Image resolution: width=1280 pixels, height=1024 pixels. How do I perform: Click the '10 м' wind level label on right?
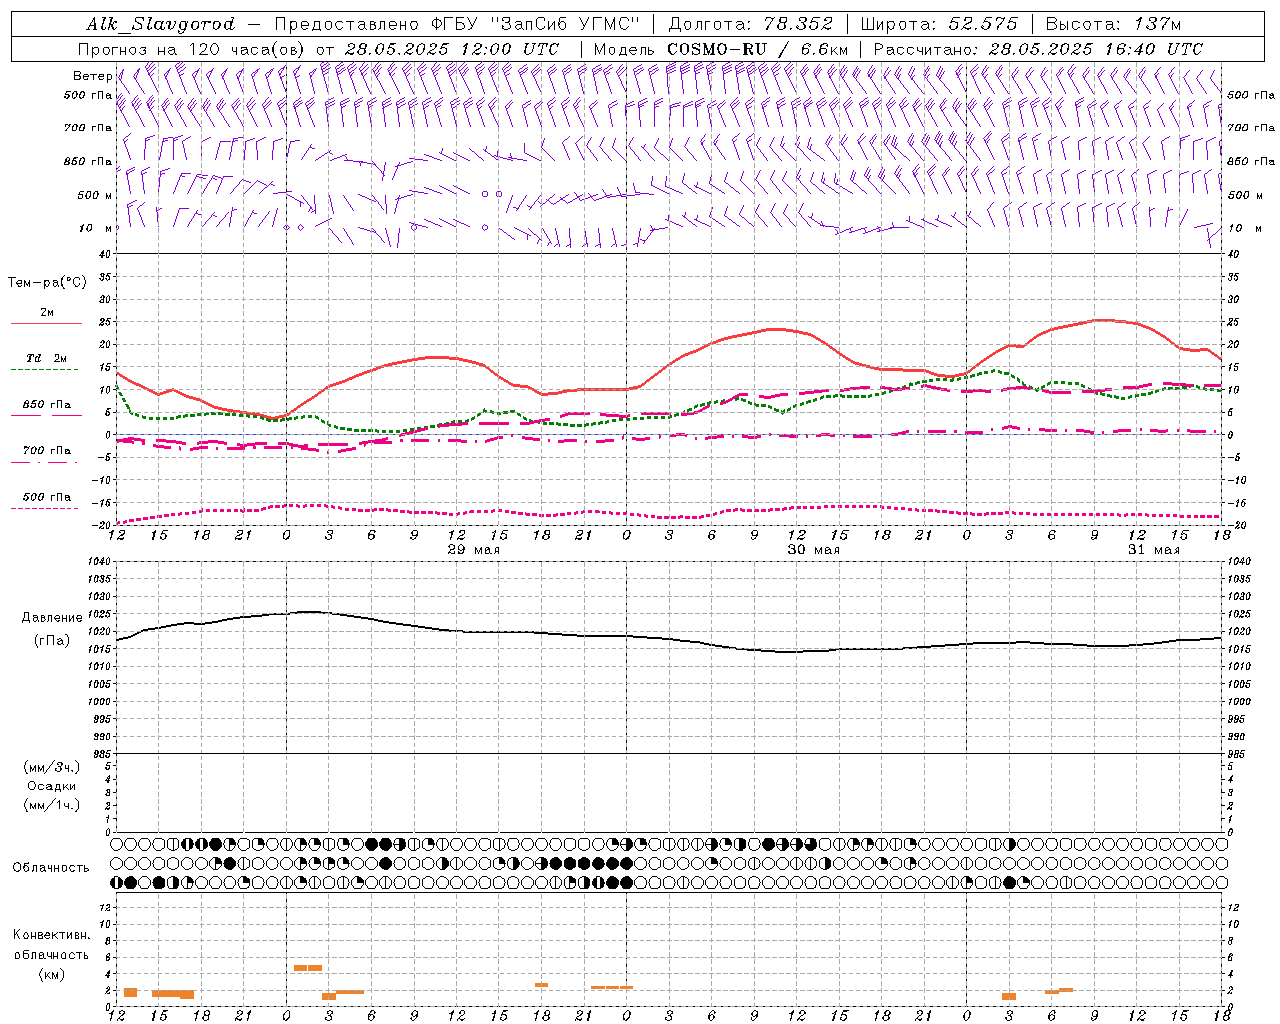point(1244,228)
